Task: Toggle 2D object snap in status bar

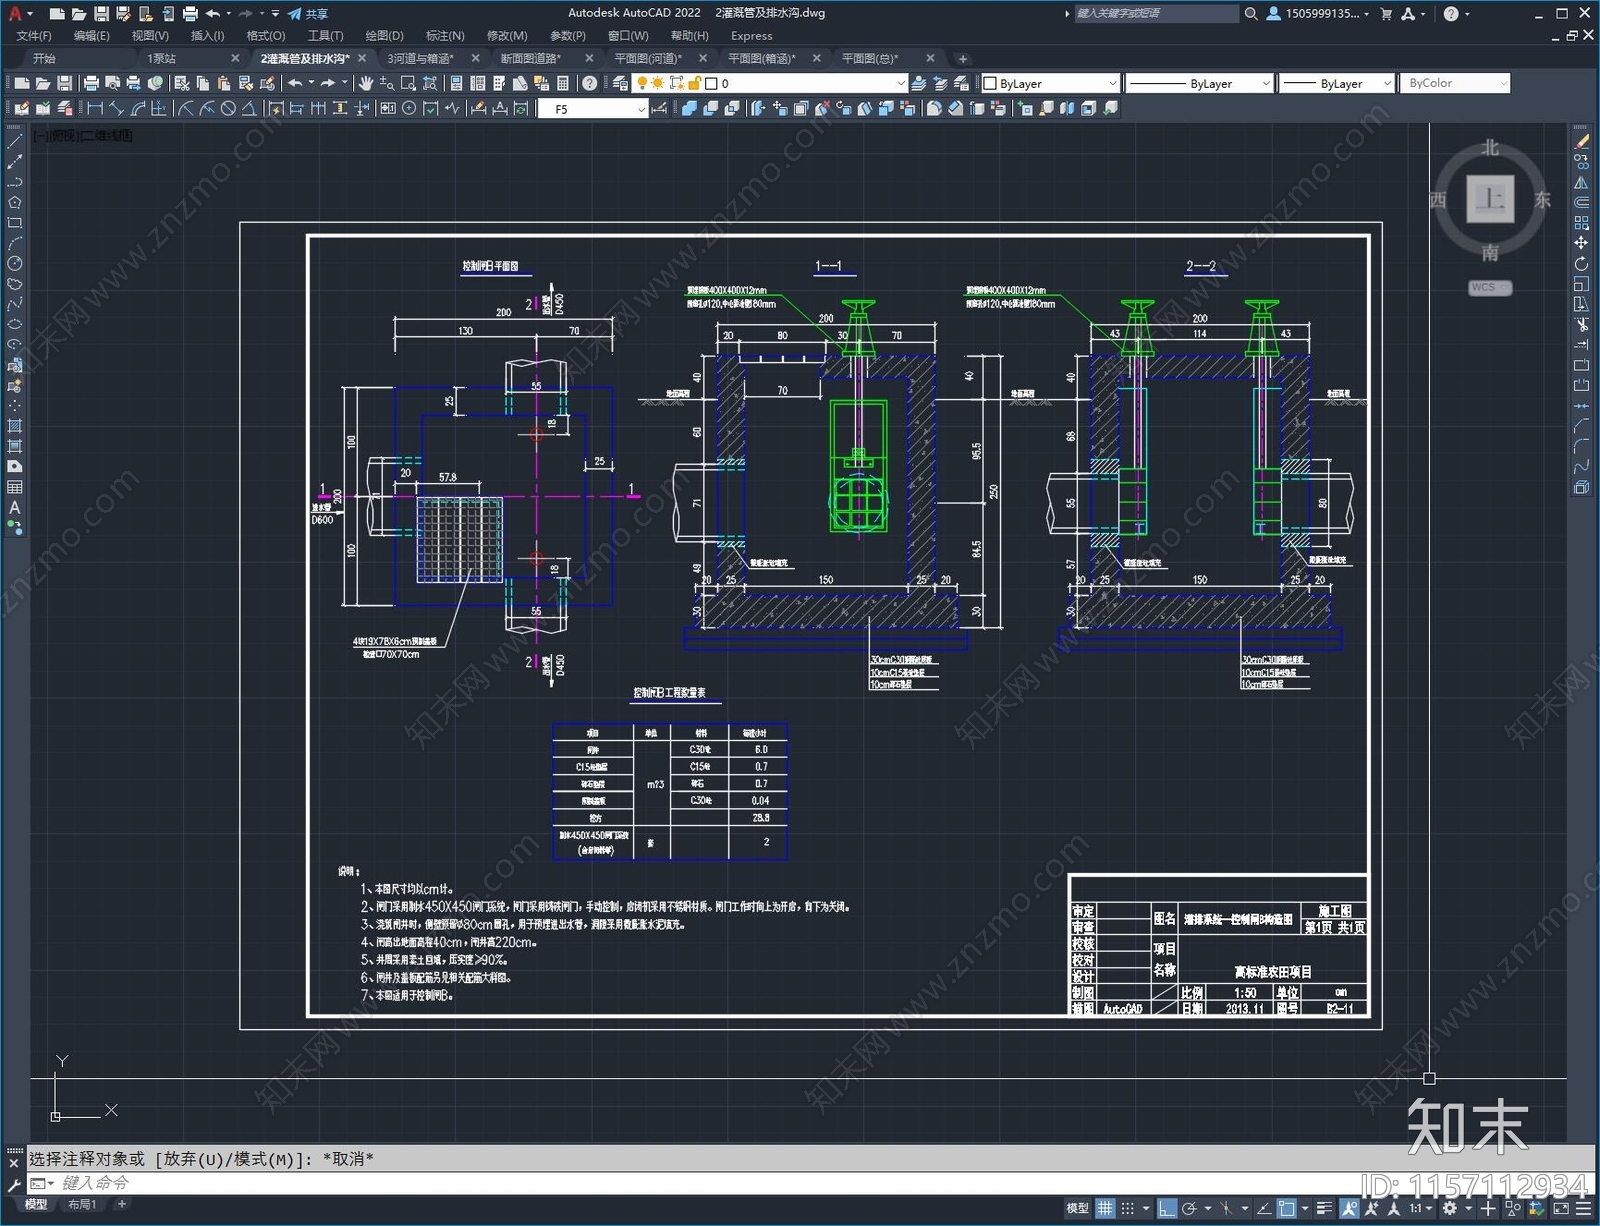Action: (1287, 1208)
